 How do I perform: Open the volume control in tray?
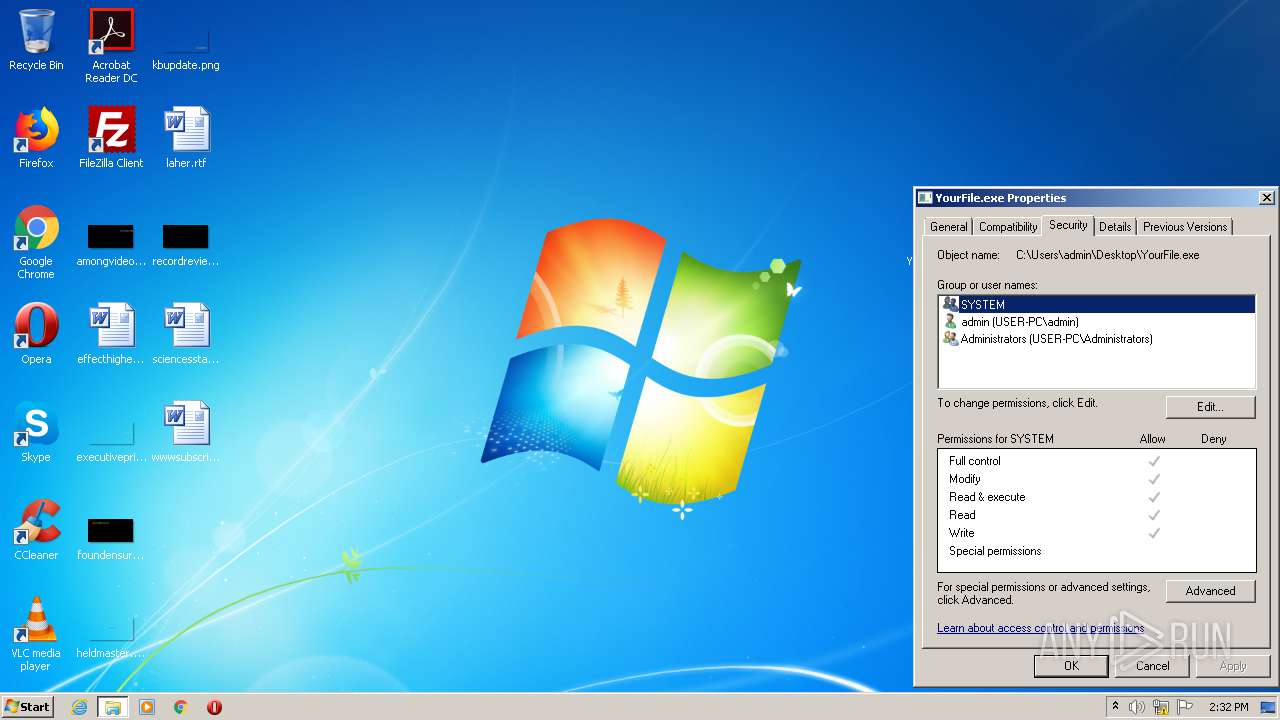(1137, 707)
